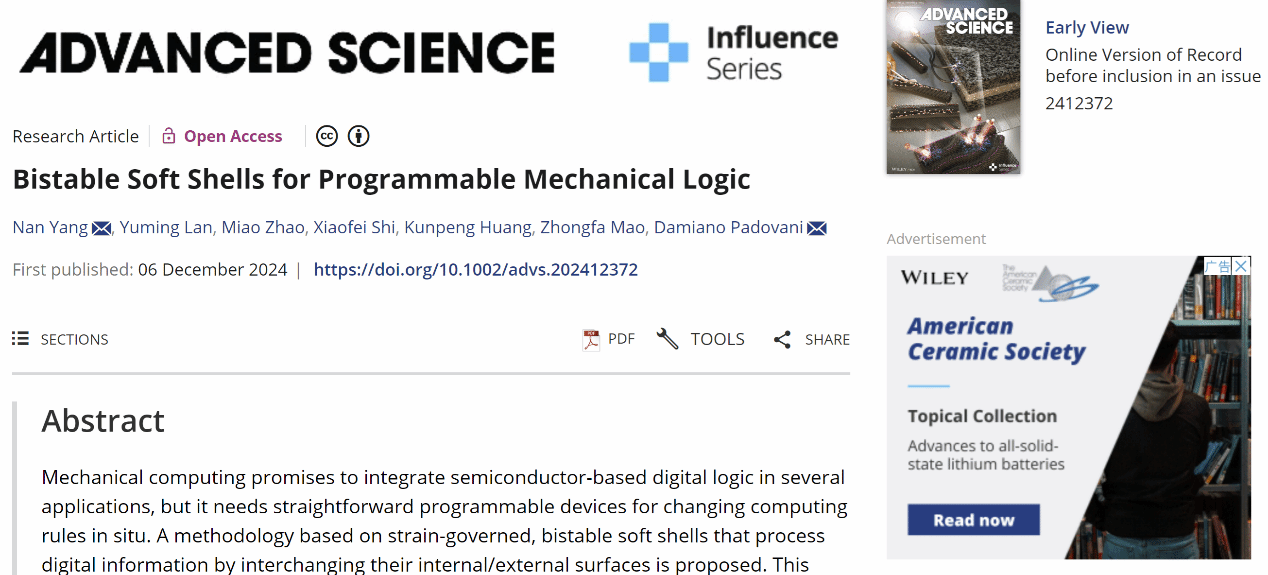The width and height of the screenshot is (1268, 575).
Task: Expand the TOOLS menu
Action: point(717,339)
